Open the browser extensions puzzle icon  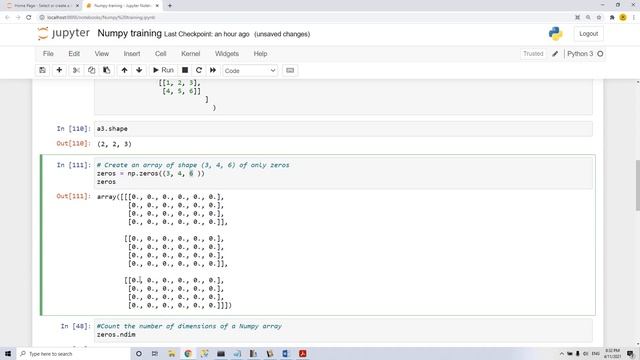click(612, 17)
